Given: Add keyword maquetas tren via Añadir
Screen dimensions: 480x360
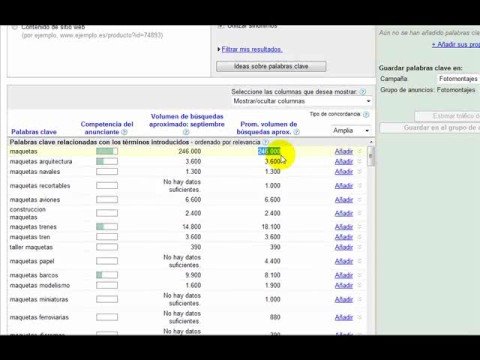Looking at the screenshot, I should coord(344,237).
